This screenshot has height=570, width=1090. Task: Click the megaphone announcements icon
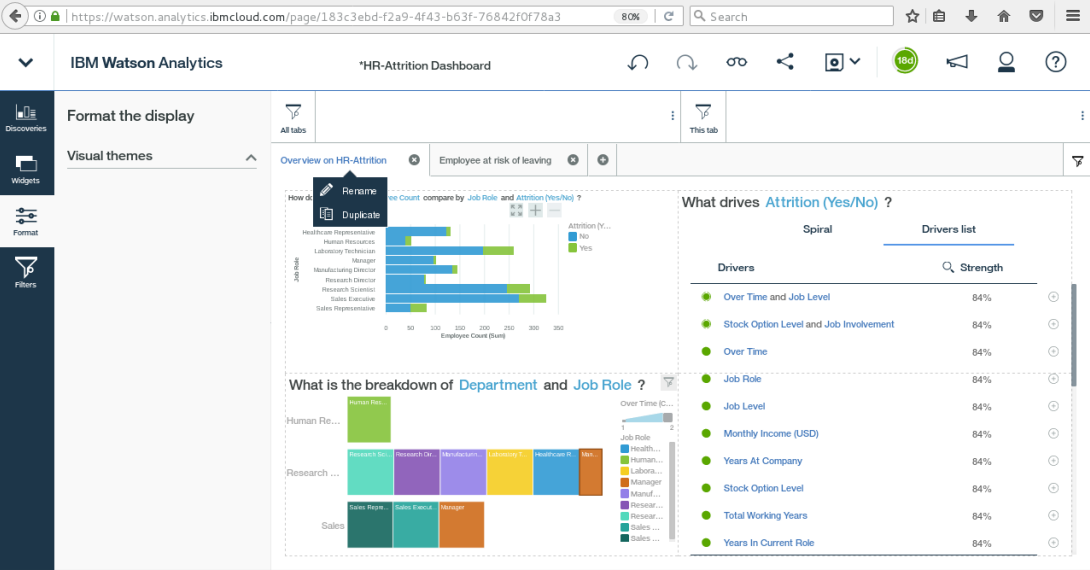[x=957, y=62]
